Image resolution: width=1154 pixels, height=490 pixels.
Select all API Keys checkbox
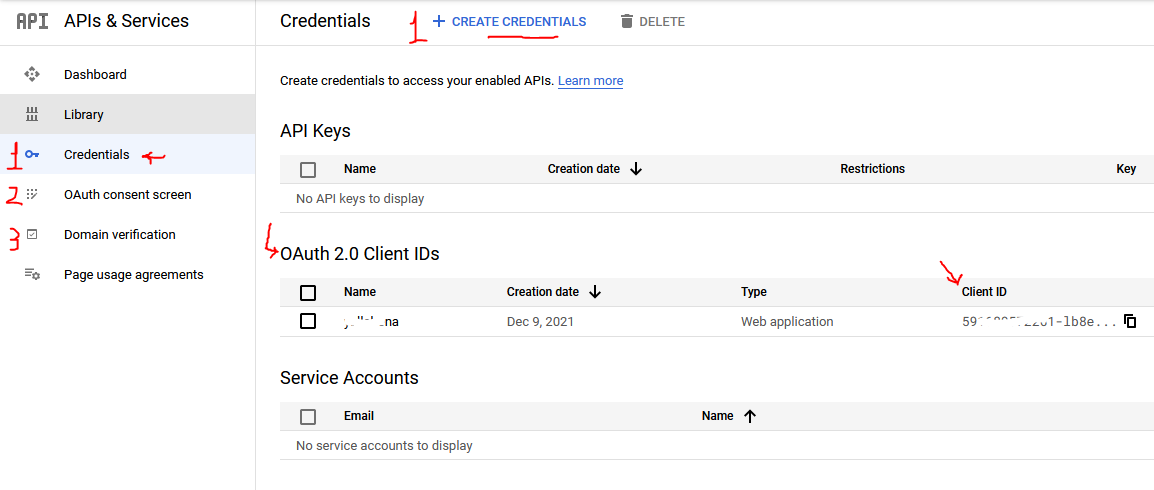pyautogui.click(x=308, y=170)
